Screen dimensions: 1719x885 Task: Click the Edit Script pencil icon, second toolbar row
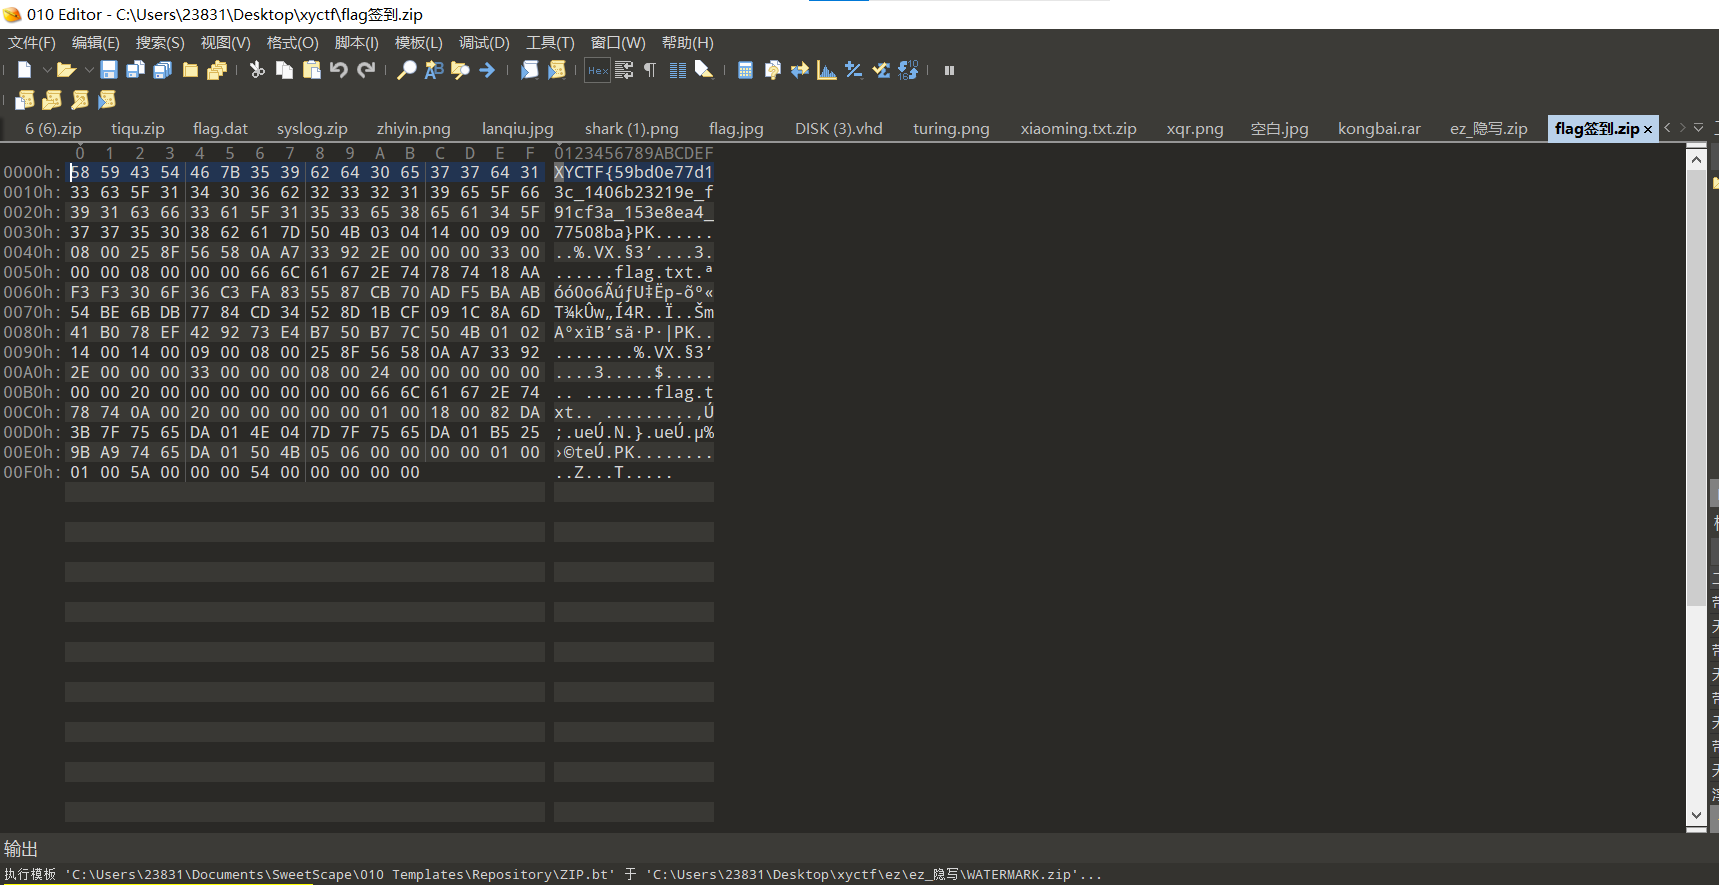pyautogui.click(x=80, y=99)
